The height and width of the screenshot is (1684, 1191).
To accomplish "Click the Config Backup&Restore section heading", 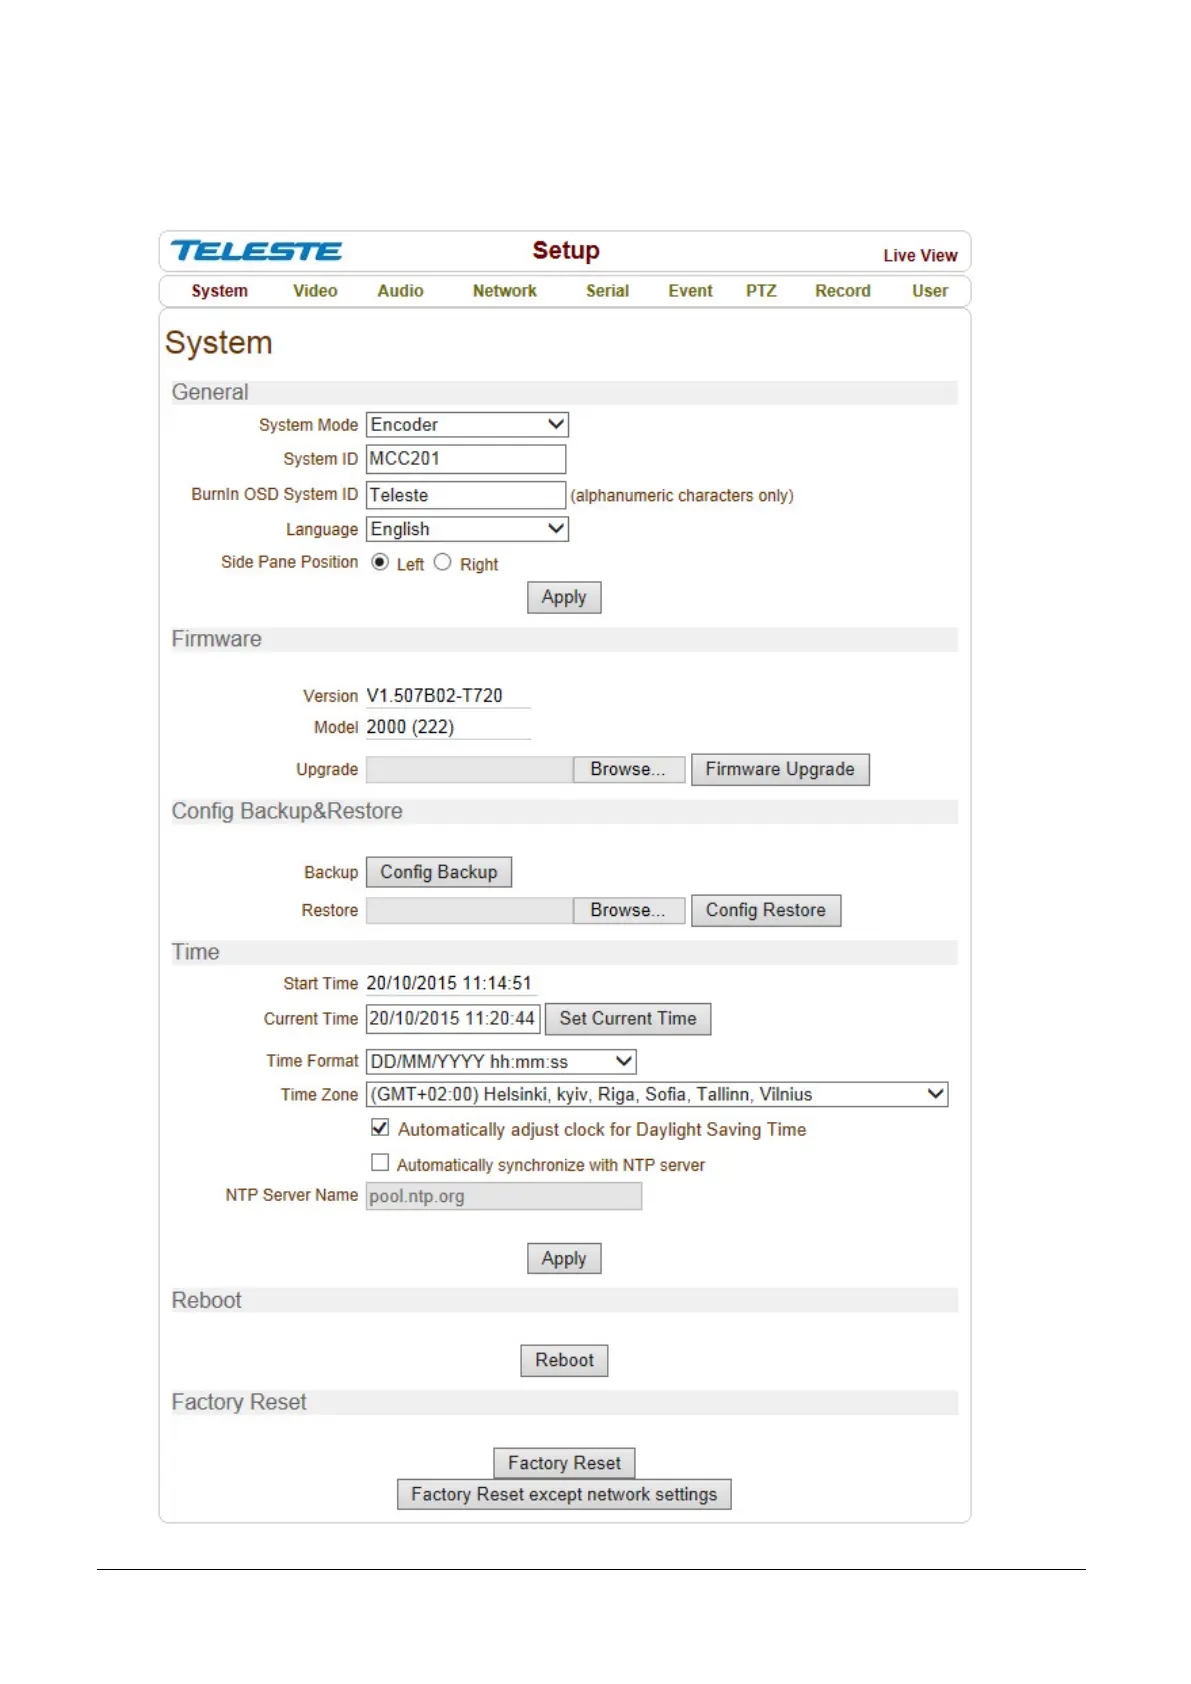I will coord(287,812).
